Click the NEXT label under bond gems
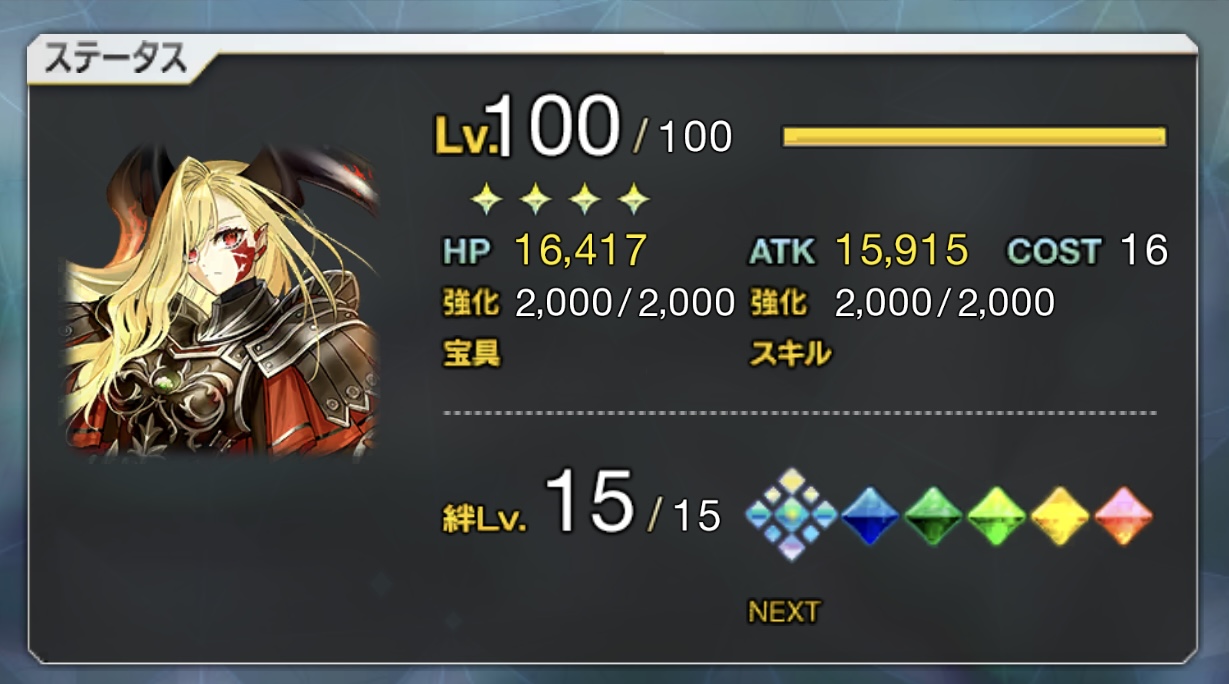This screenshot has height=684, width=1229. click(x=784, y=611)
